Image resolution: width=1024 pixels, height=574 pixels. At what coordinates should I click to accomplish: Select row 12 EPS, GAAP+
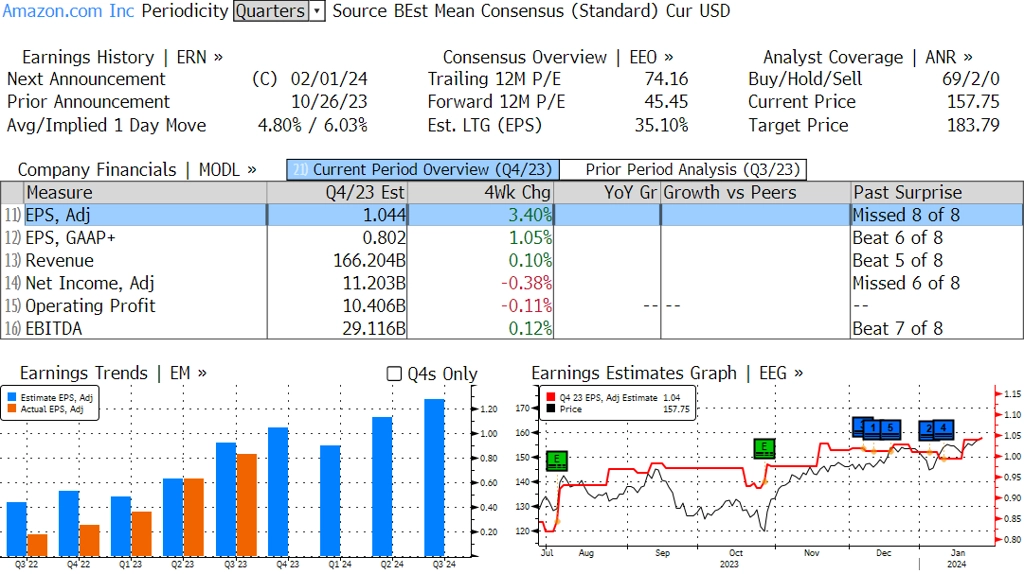512,238
